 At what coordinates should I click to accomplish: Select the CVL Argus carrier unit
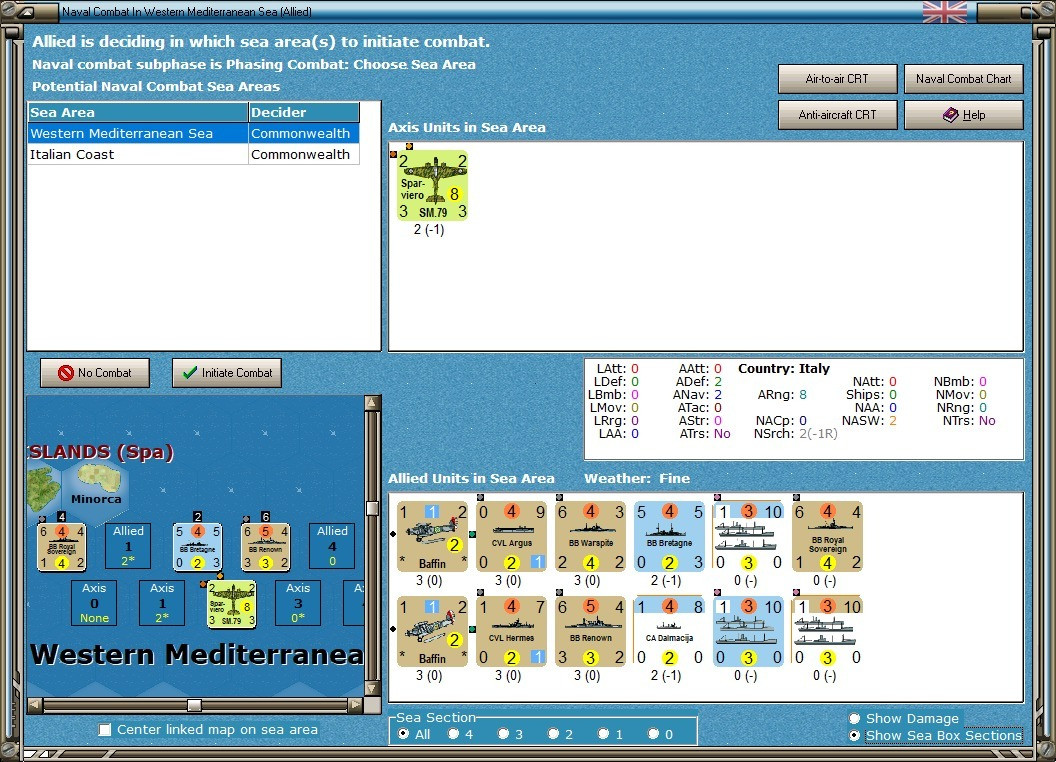(x=511, y=536)
